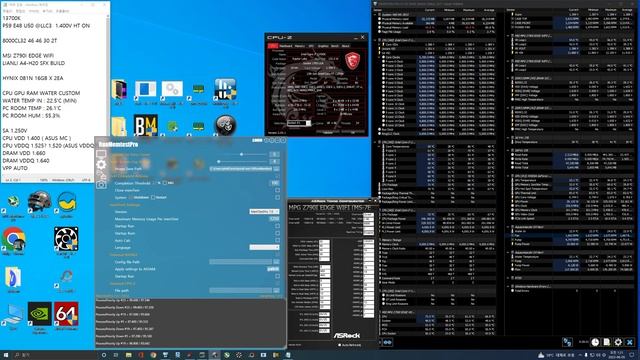Screen dimensions: 640x360
Task: Toggle the Close memtest checkbox
Action: [x=278, y=190]
